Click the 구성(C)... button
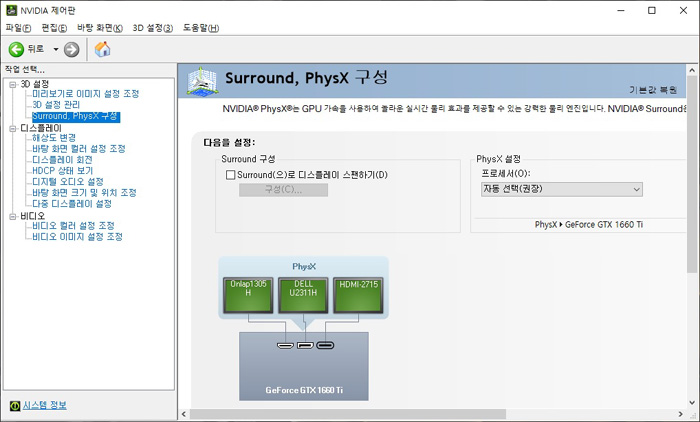This screenshot has width=700, height=422. [283, 190]
